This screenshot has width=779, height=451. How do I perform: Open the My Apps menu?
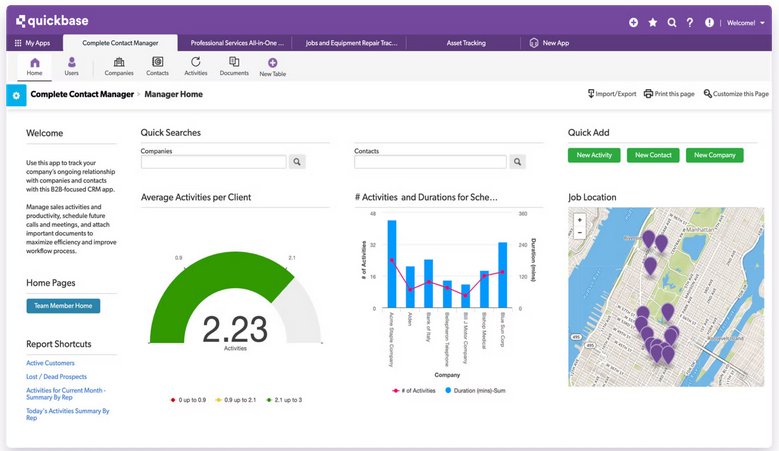point(32,43)
